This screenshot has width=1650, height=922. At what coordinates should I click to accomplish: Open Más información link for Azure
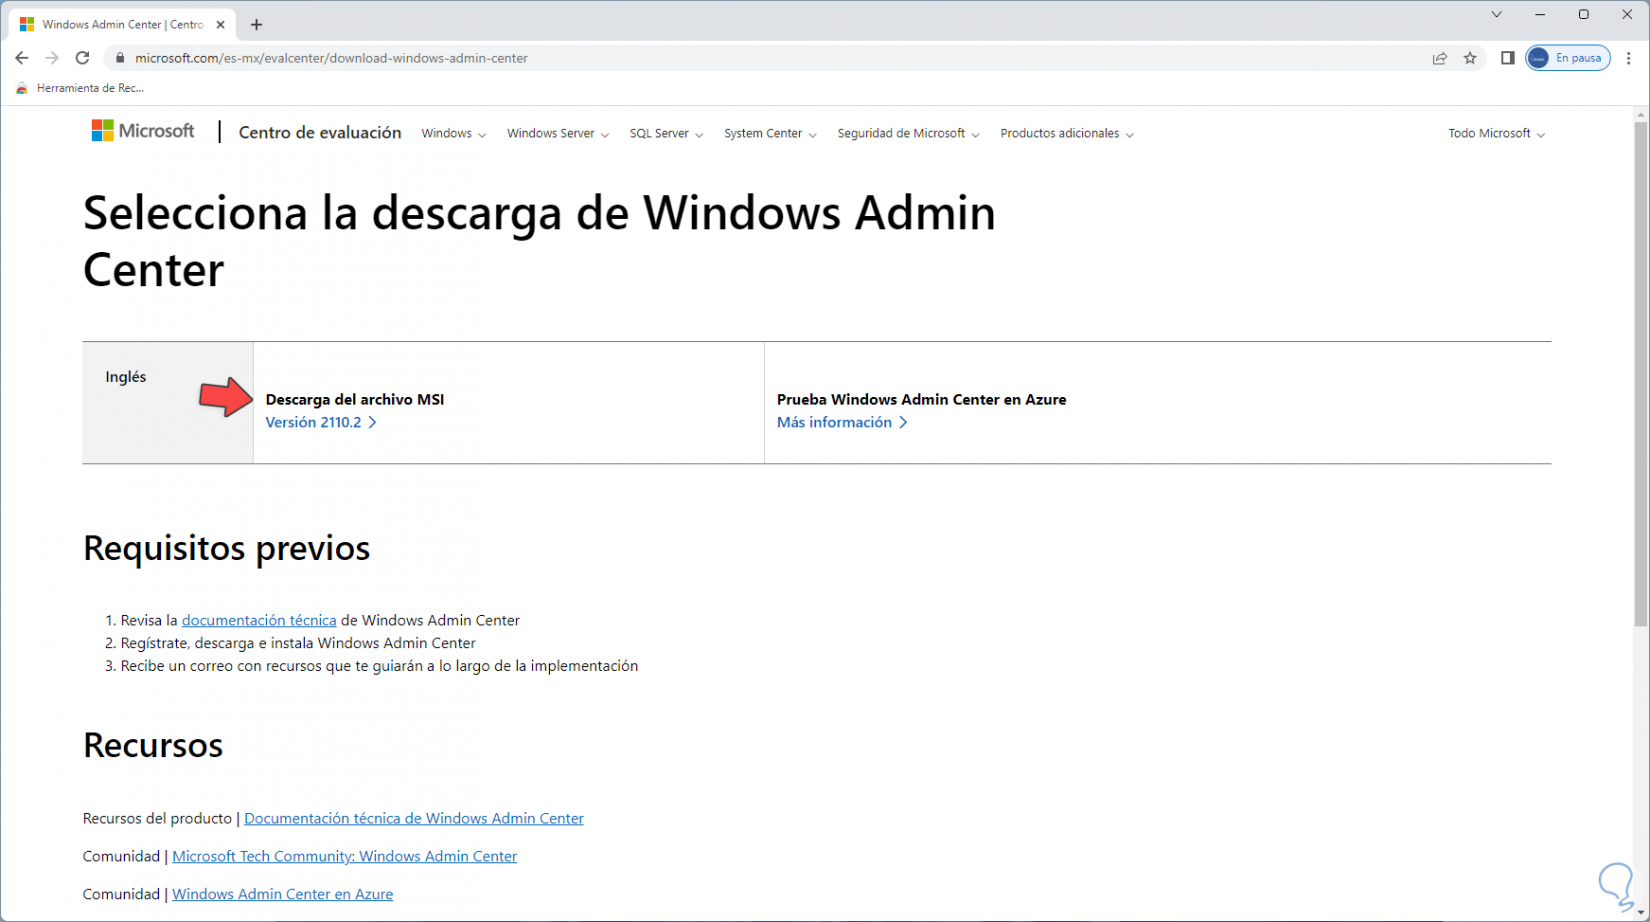[842, 422]
